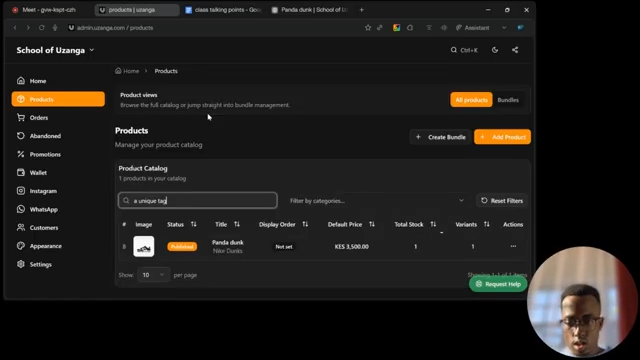This screenshot has width=640, height=360.
Task: Select Products in the sidebar
Action: [x=58, y=99]
